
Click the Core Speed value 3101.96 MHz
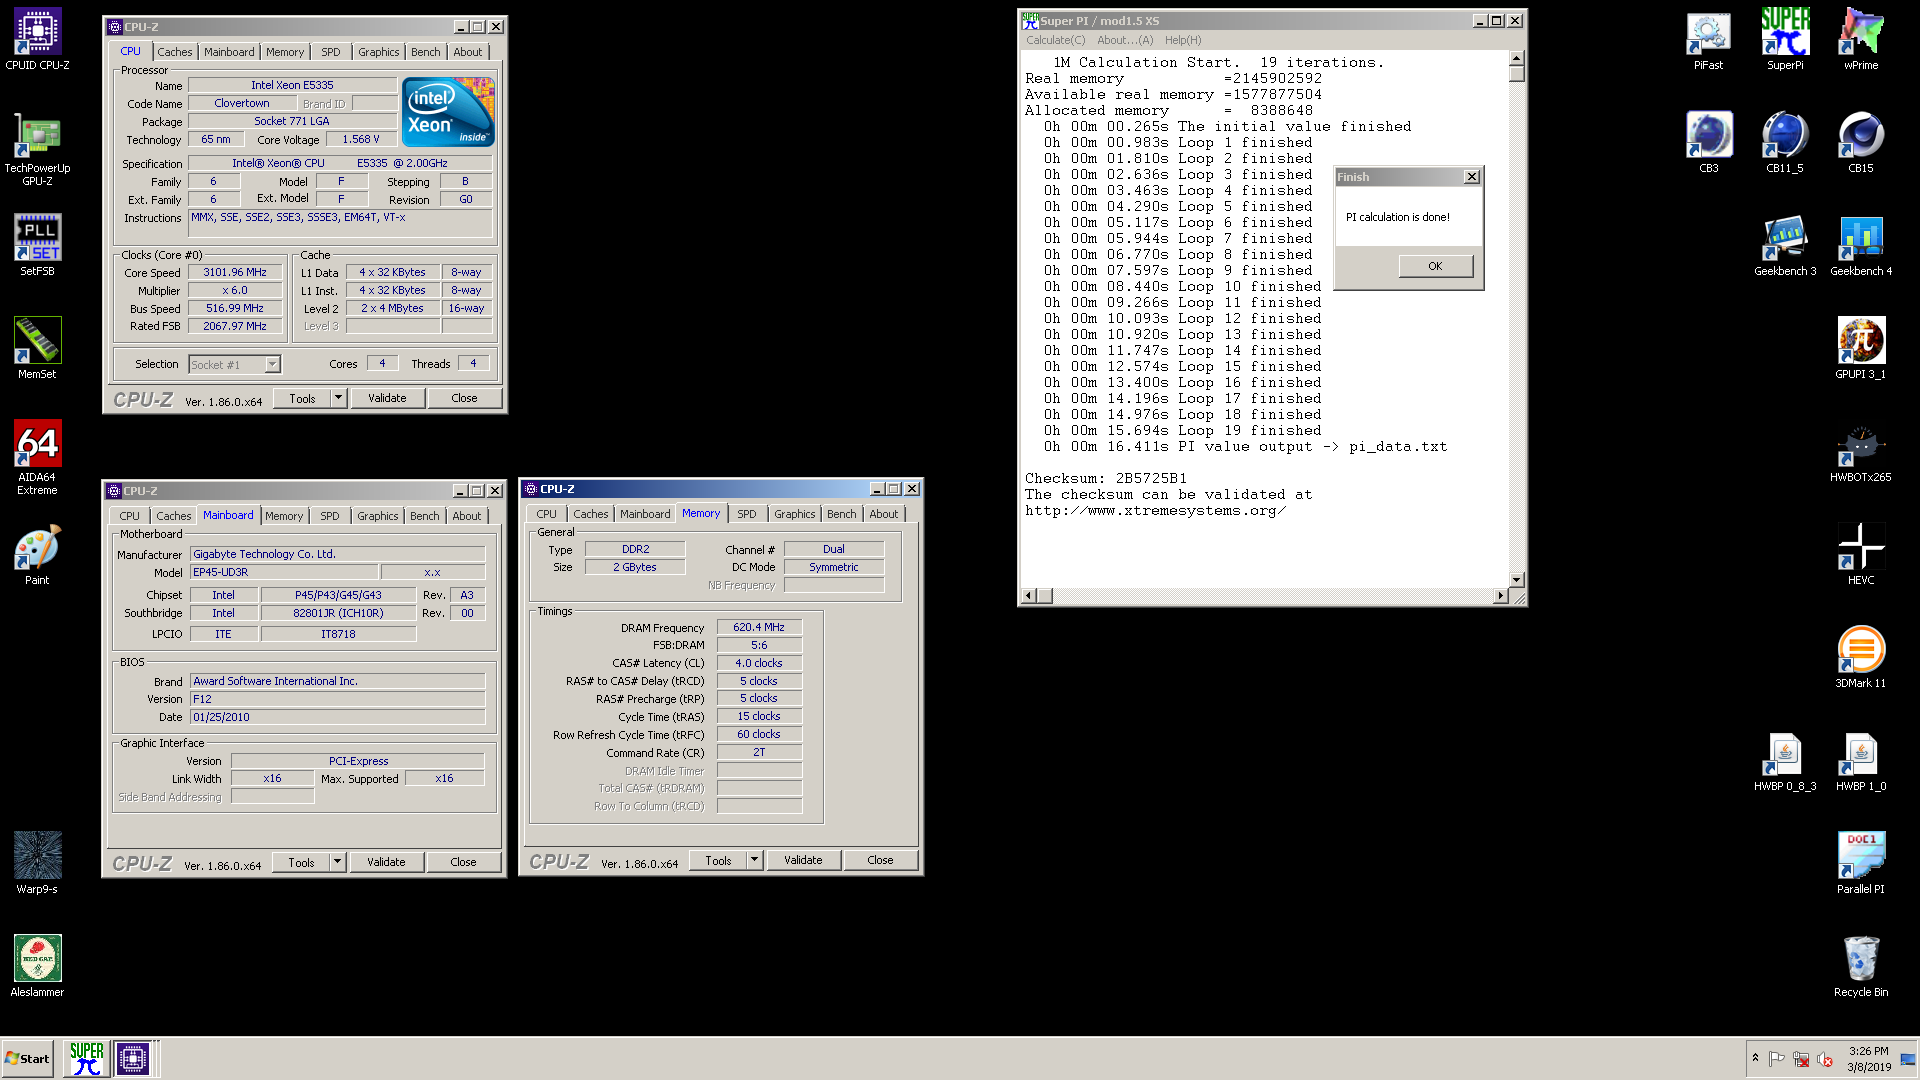click(235, 272)
